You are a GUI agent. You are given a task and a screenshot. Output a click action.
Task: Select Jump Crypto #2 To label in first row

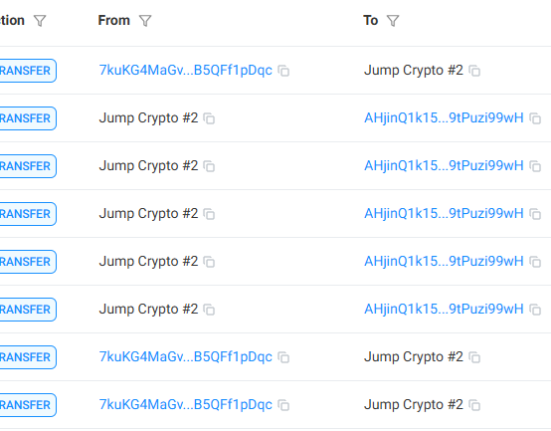coord(414,70)
